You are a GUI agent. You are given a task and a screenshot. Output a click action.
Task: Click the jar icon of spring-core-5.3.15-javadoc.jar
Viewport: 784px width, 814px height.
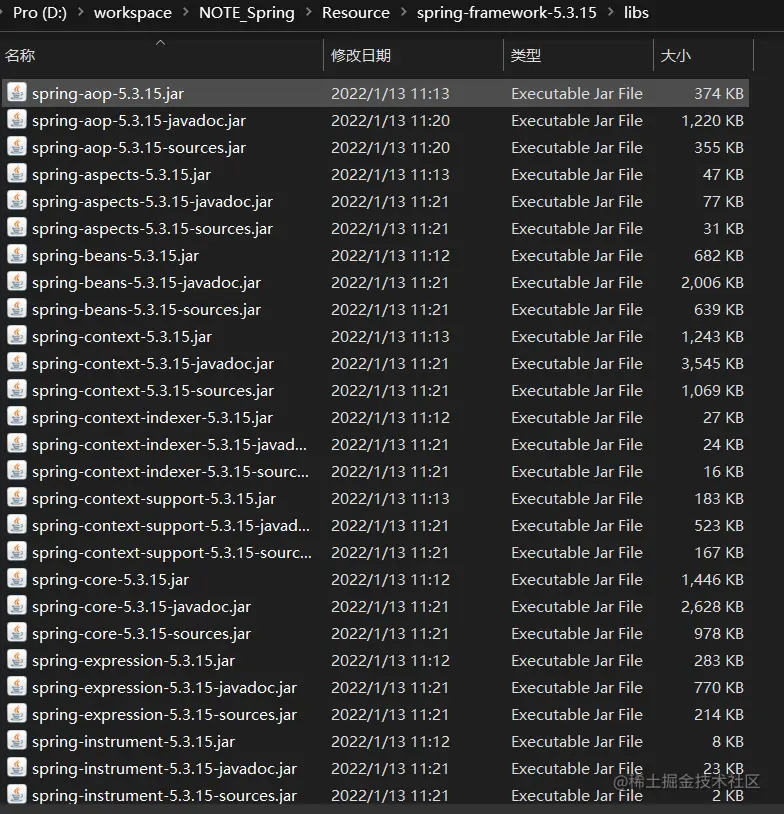click(x=17, y=606)
